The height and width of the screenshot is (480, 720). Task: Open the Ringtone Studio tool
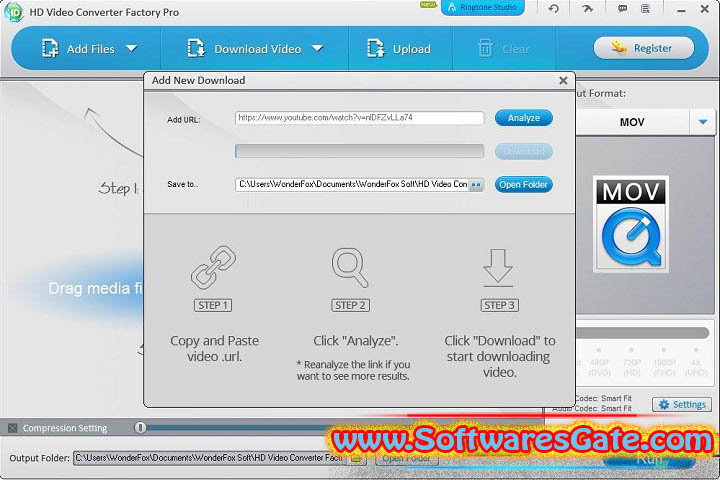[x=482, y=8]
